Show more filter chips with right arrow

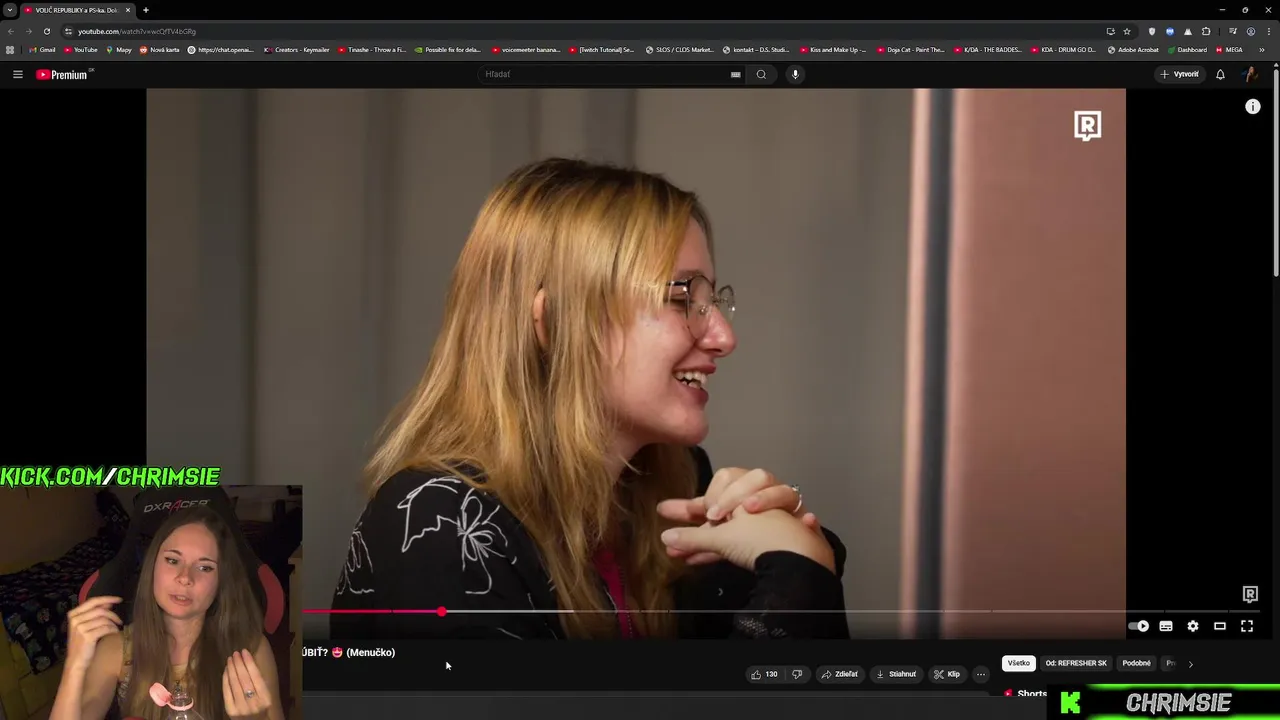click(1190, 664)
